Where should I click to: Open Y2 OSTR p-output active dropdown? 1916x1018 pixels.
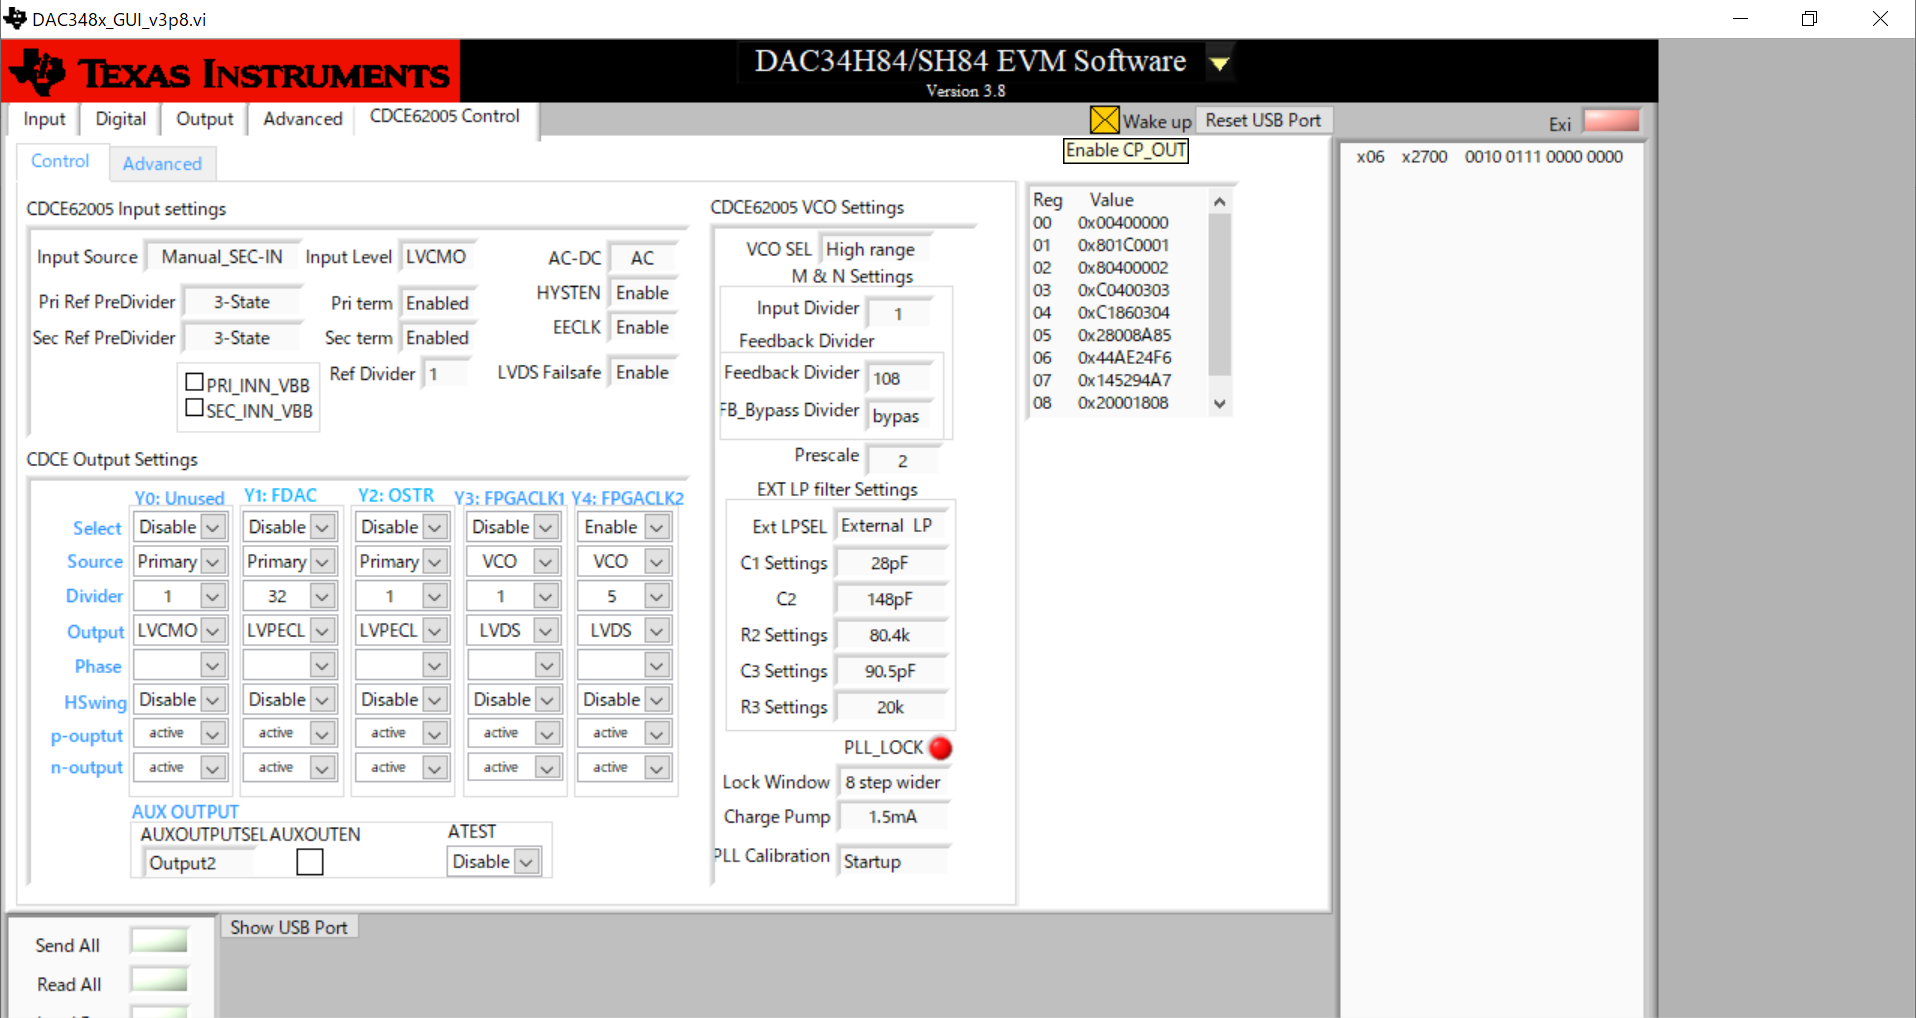402,734
